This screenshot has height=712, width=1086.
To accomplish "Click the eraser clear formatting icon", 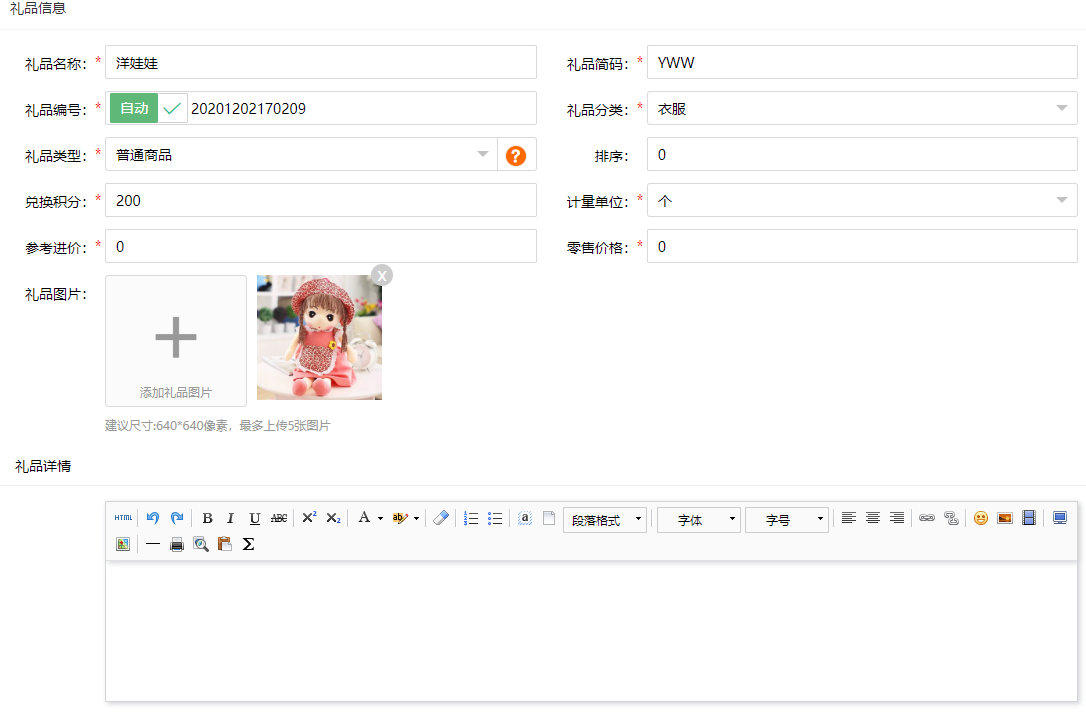I will point(441,518).
